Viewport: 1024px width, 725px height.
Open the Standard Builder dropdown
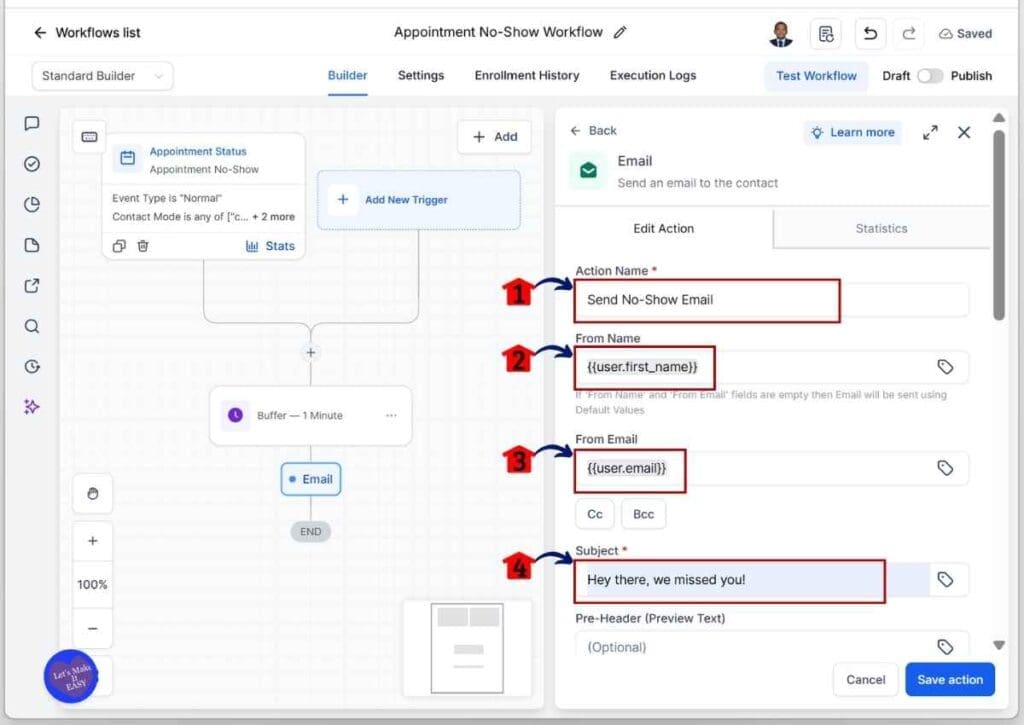click(102, 76)
